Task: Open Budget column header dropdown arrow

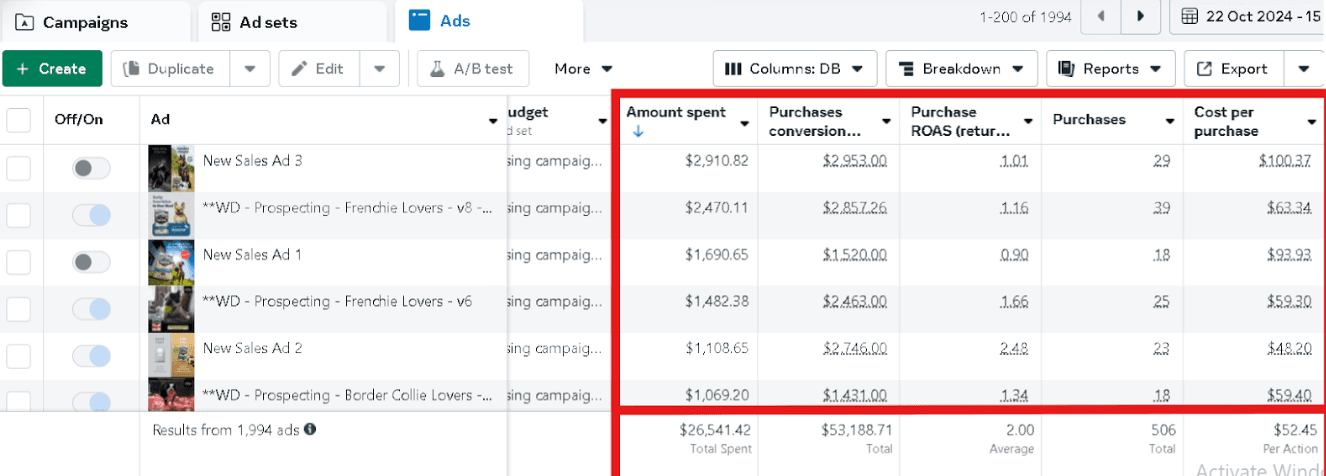Action: pos(602,121)
